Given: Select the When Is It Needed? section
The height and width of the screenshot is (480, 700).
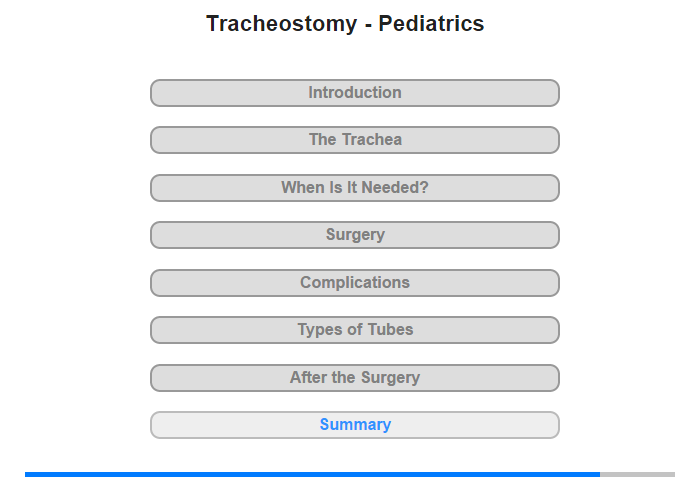Looking at the screenshot, I should click(x=354, y=188).
